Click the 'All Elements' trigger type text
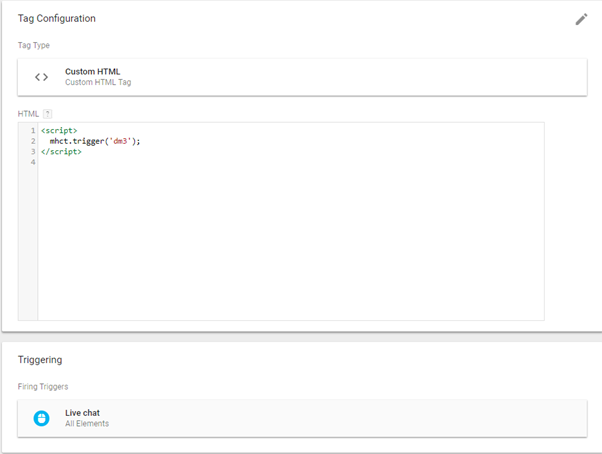 [87, 424]
